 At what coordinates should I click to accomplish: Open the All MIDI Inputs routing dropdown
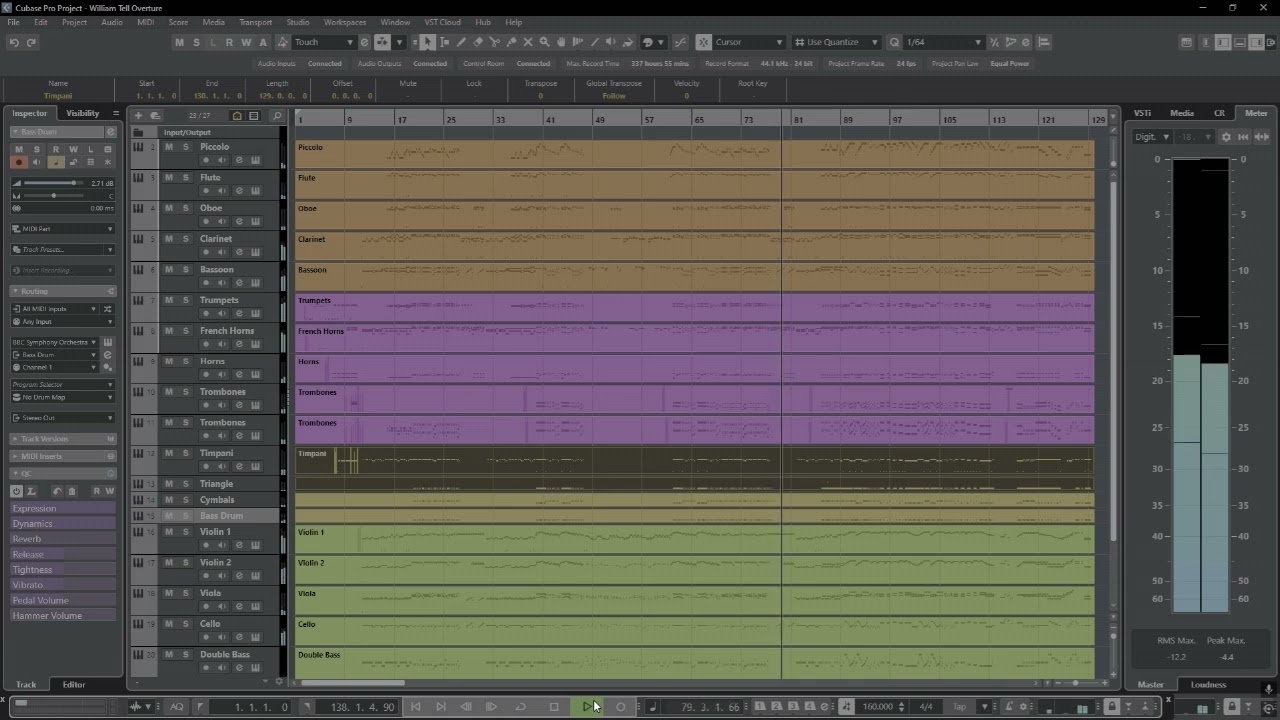pos(54,309)
